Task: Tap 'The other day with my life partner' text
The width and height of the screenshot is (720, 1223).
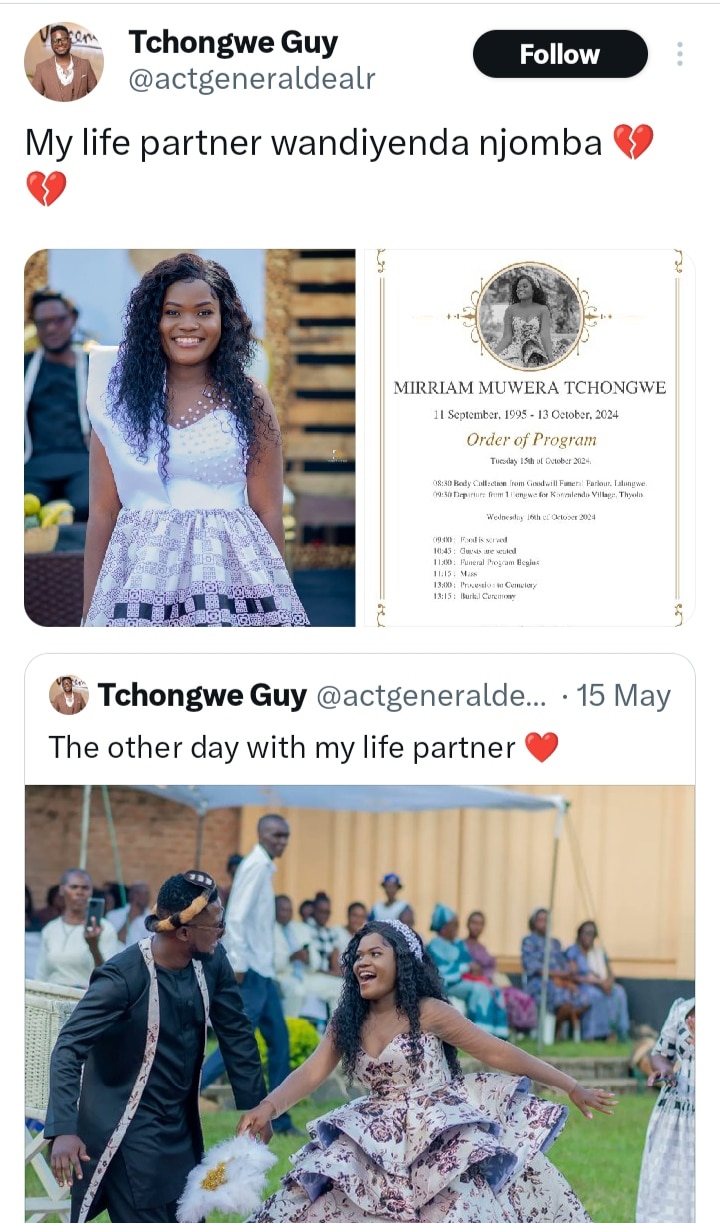Action: (x=282, y=747)
